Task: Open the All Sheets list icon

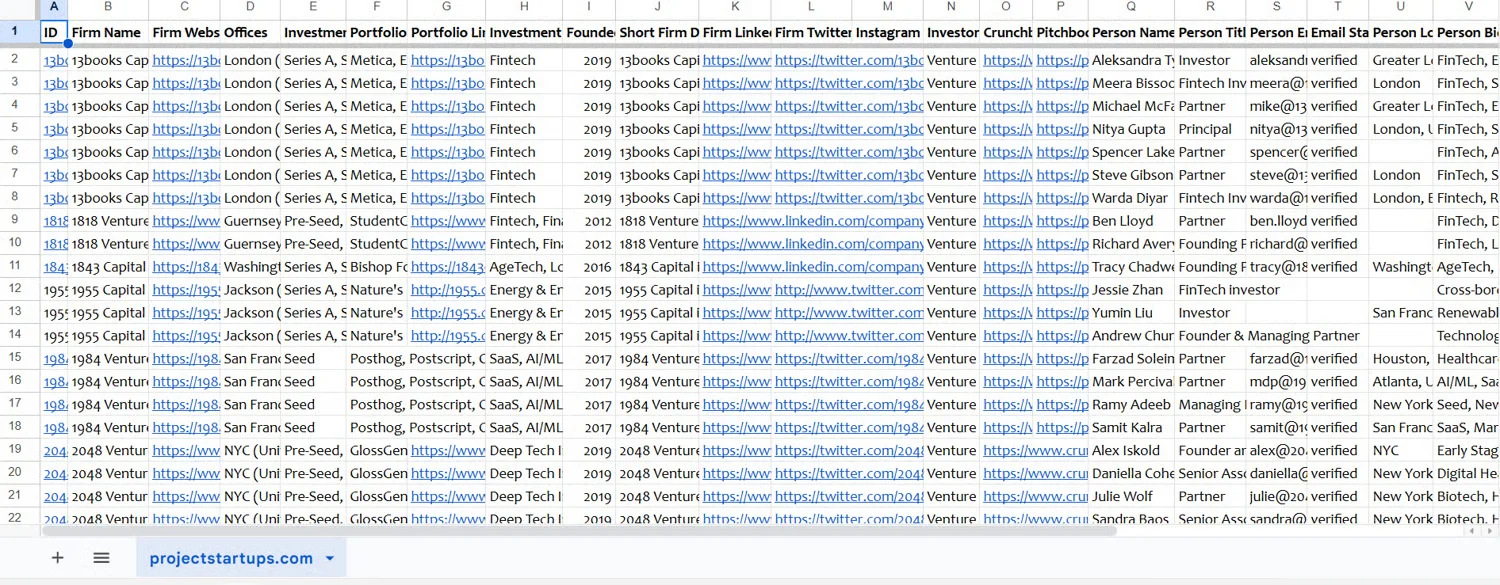Action: click(101, 558)
